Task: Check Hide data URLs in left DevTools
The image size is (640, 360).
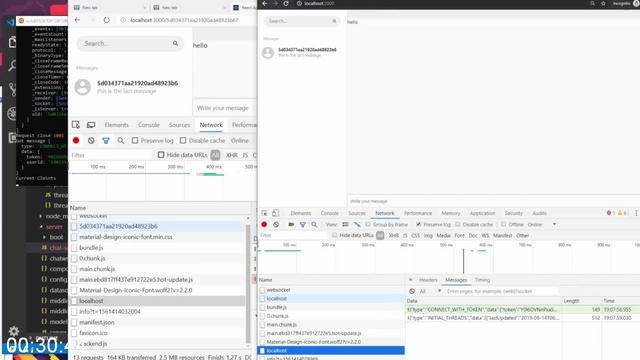Action: click(x=161, y=155)
